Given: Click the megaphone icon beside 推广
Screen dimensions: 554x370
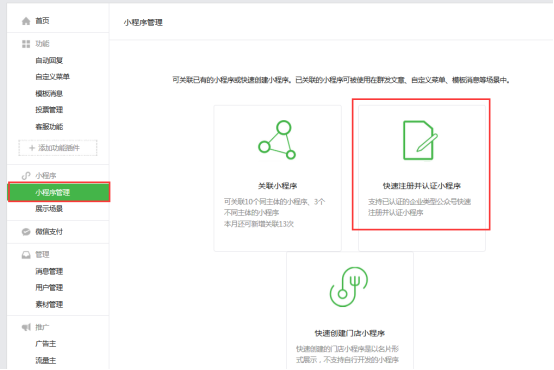Looking at the screenshot, I should pos(26,328).
